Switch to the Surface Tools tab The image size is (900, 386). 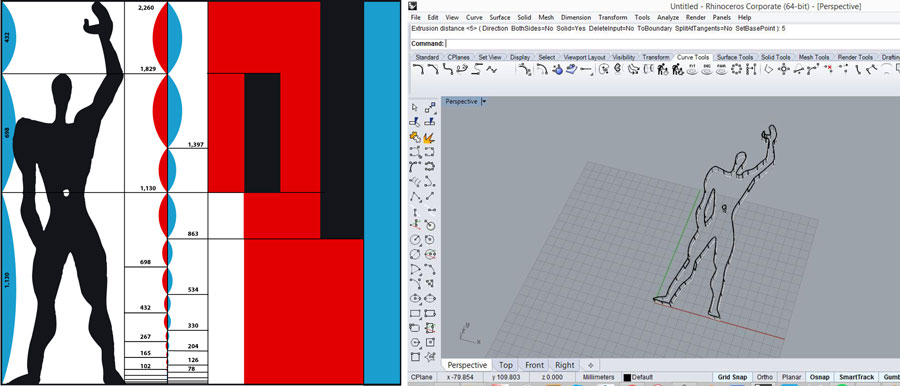point(735,57)
